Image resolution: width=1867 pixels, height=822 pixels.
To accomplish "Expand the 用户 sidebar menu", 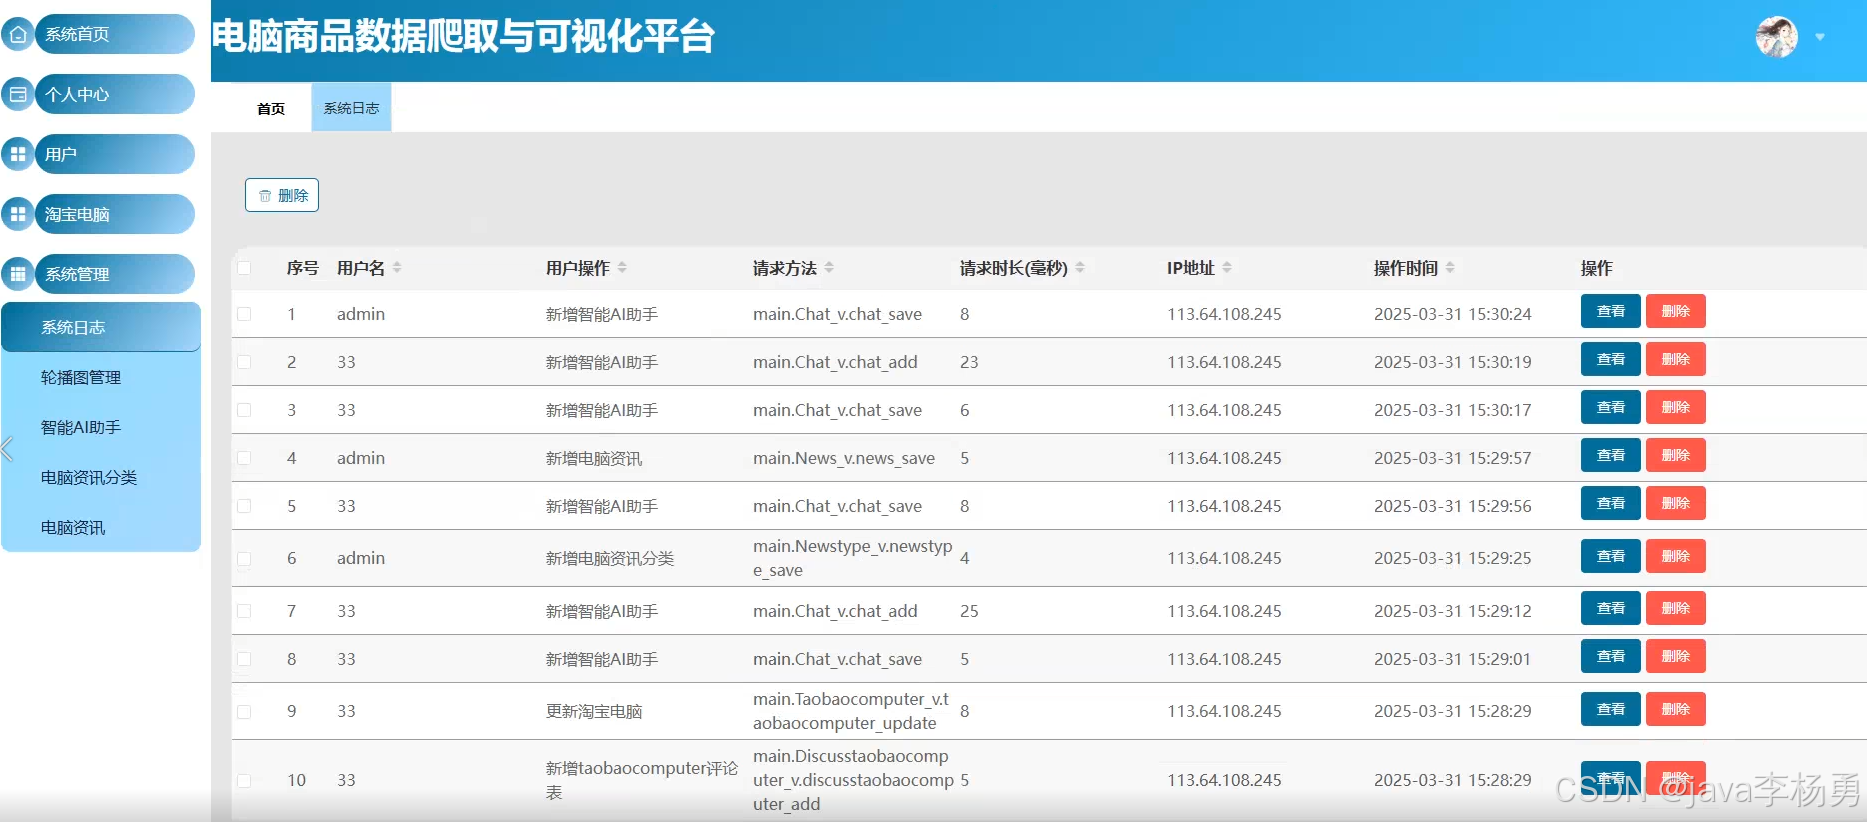I will [x=115, y=155].
